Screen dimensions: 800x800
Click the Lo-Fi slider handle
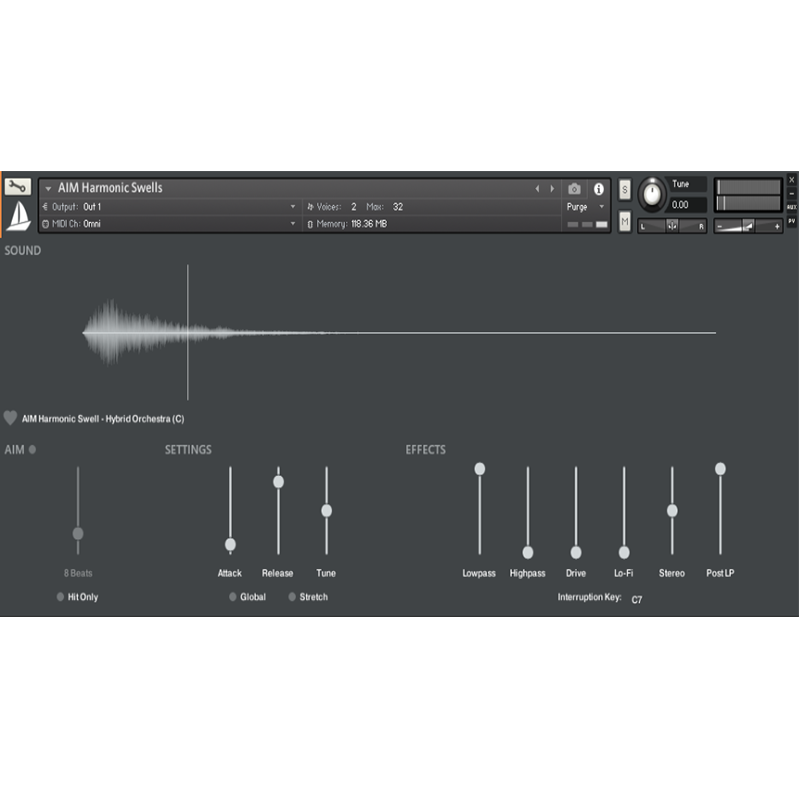point(624,552)
